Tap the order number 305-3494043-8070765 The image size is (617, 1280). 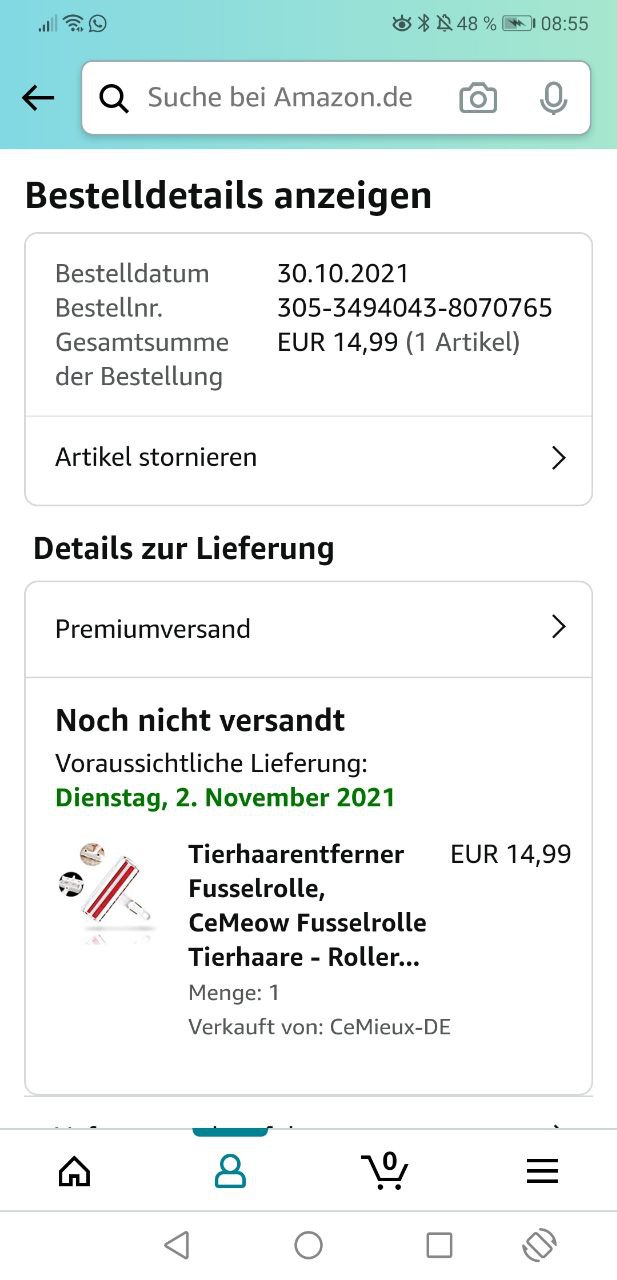pos(414,308)
